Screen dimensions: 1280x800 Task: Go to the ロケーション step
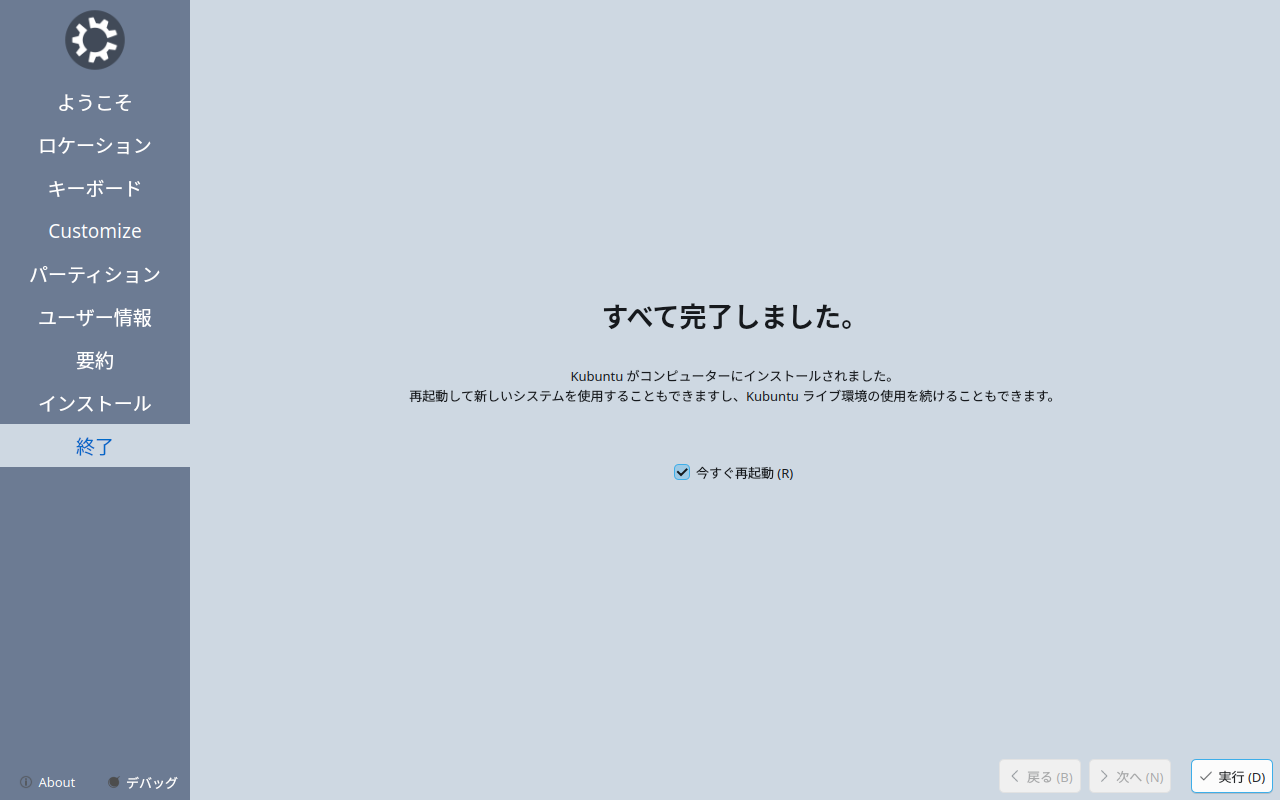(95, 145)
